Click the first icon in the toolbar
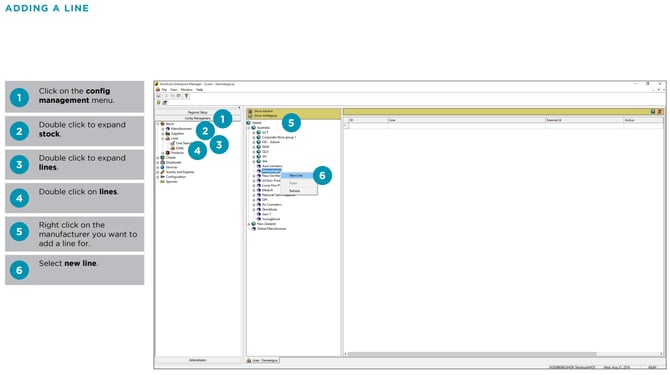The image size is (670, 375). (x=159, y=96)
